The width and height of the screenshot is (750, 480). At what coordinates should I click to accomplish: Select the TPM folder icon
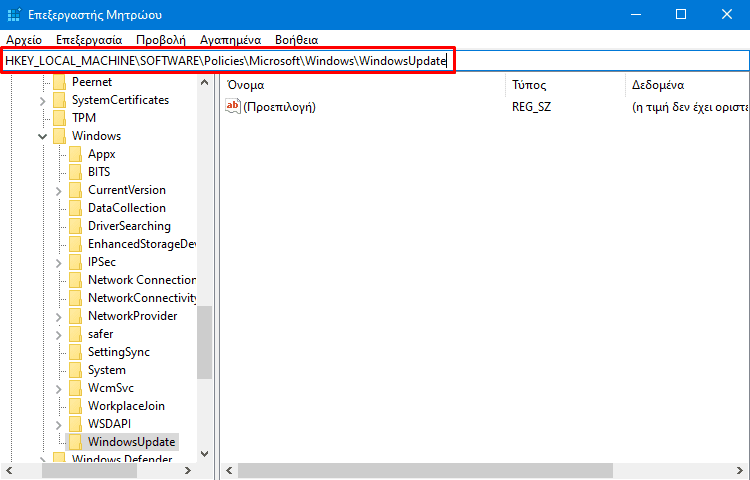pyautogui.click(x=59, y=118)
